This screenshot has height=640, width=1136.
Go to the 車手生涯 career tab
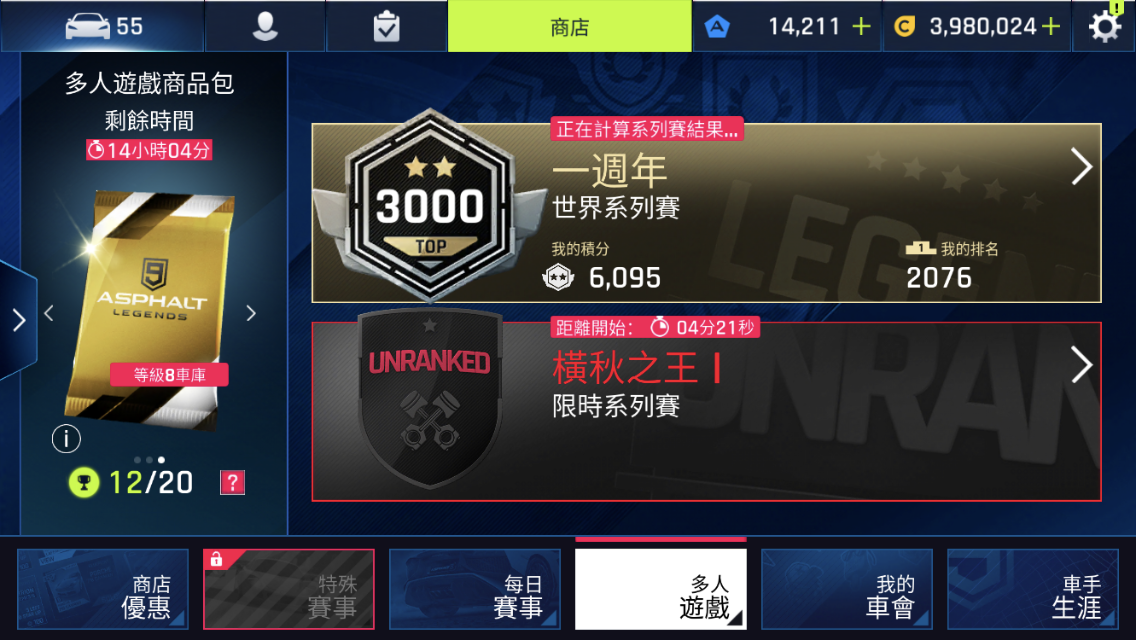[1033, 589]
